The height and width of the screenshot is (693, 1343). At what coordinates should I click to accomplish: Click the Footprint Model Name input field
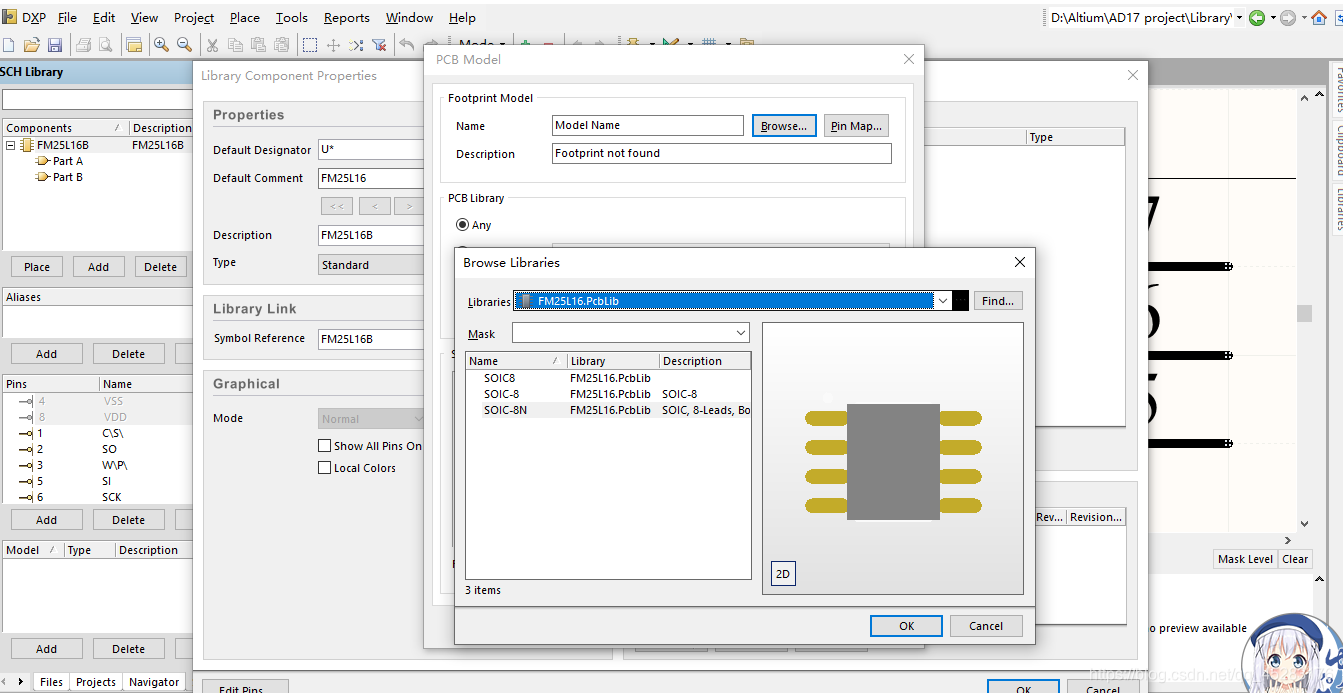tap(647, 126)
